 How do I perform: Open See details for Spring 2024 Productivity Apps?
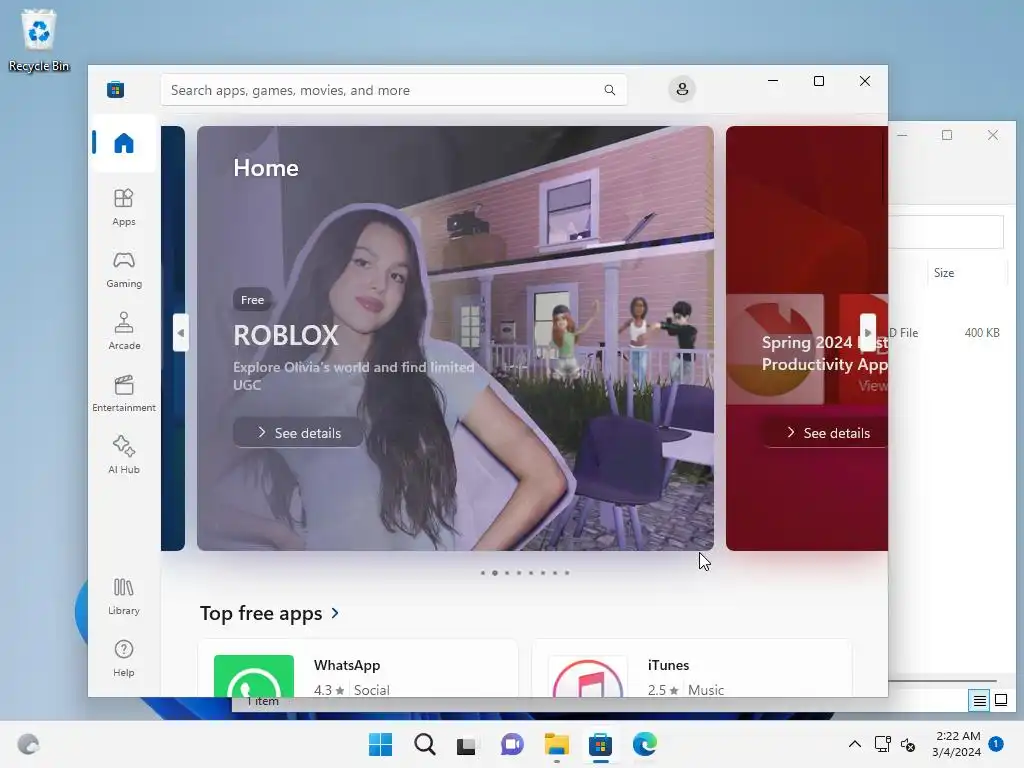[827, 432]
